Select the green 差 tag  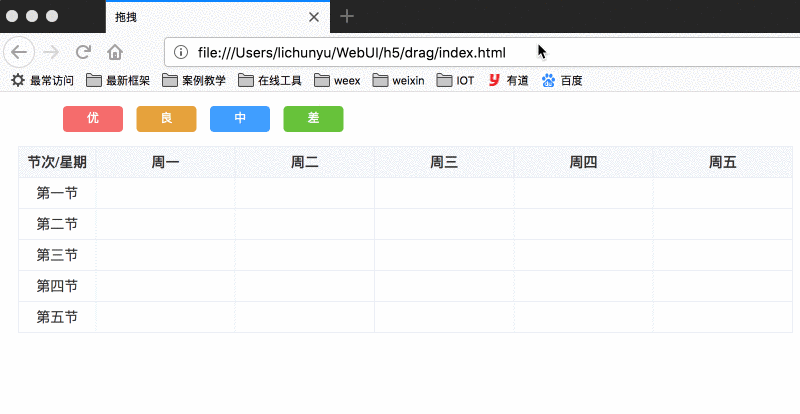[x=313, y=119]
